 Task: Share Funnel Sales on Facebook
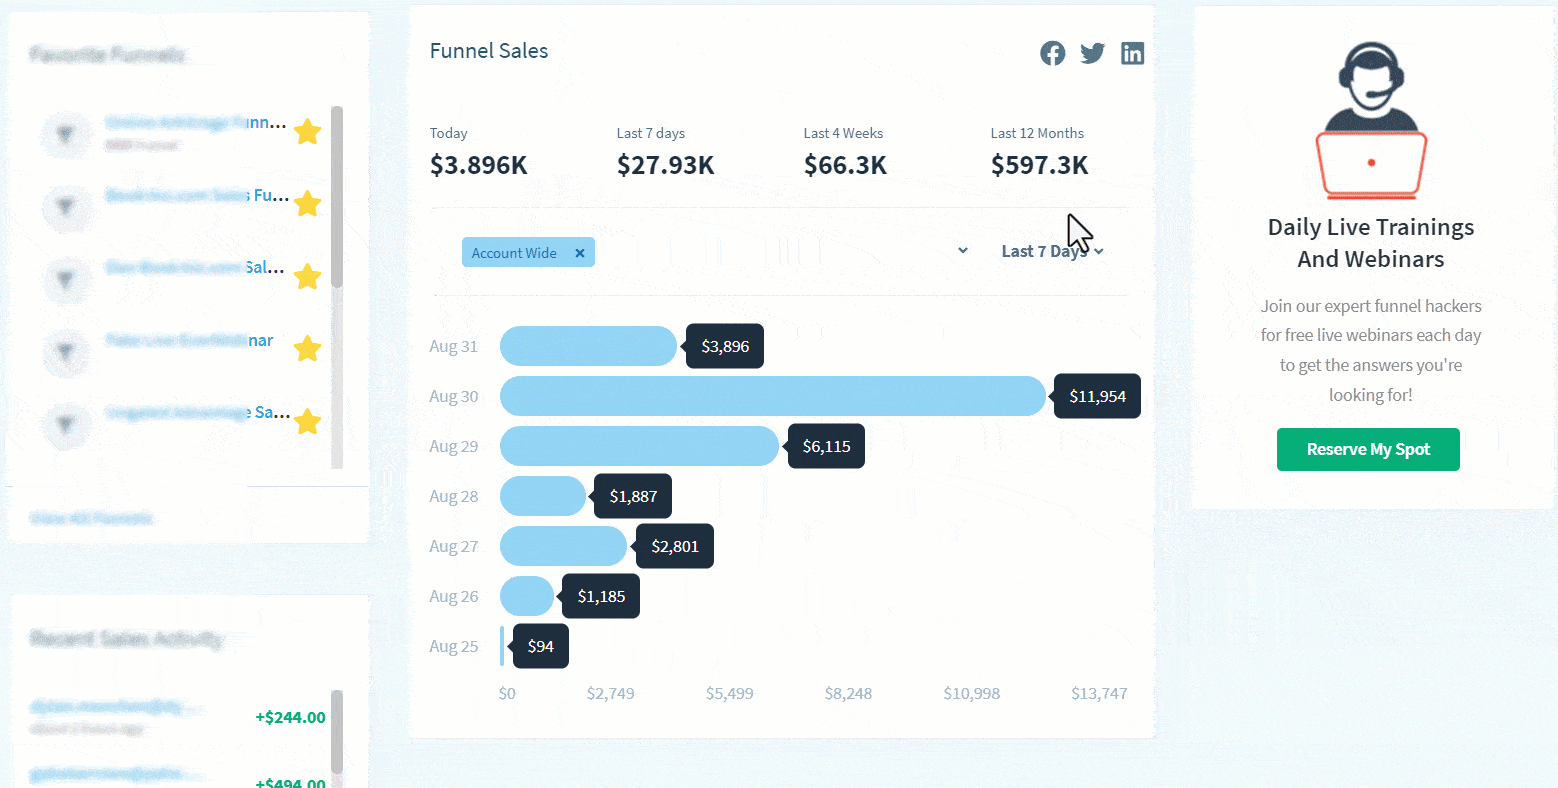pyautogui.click(x=1052, y=53)
